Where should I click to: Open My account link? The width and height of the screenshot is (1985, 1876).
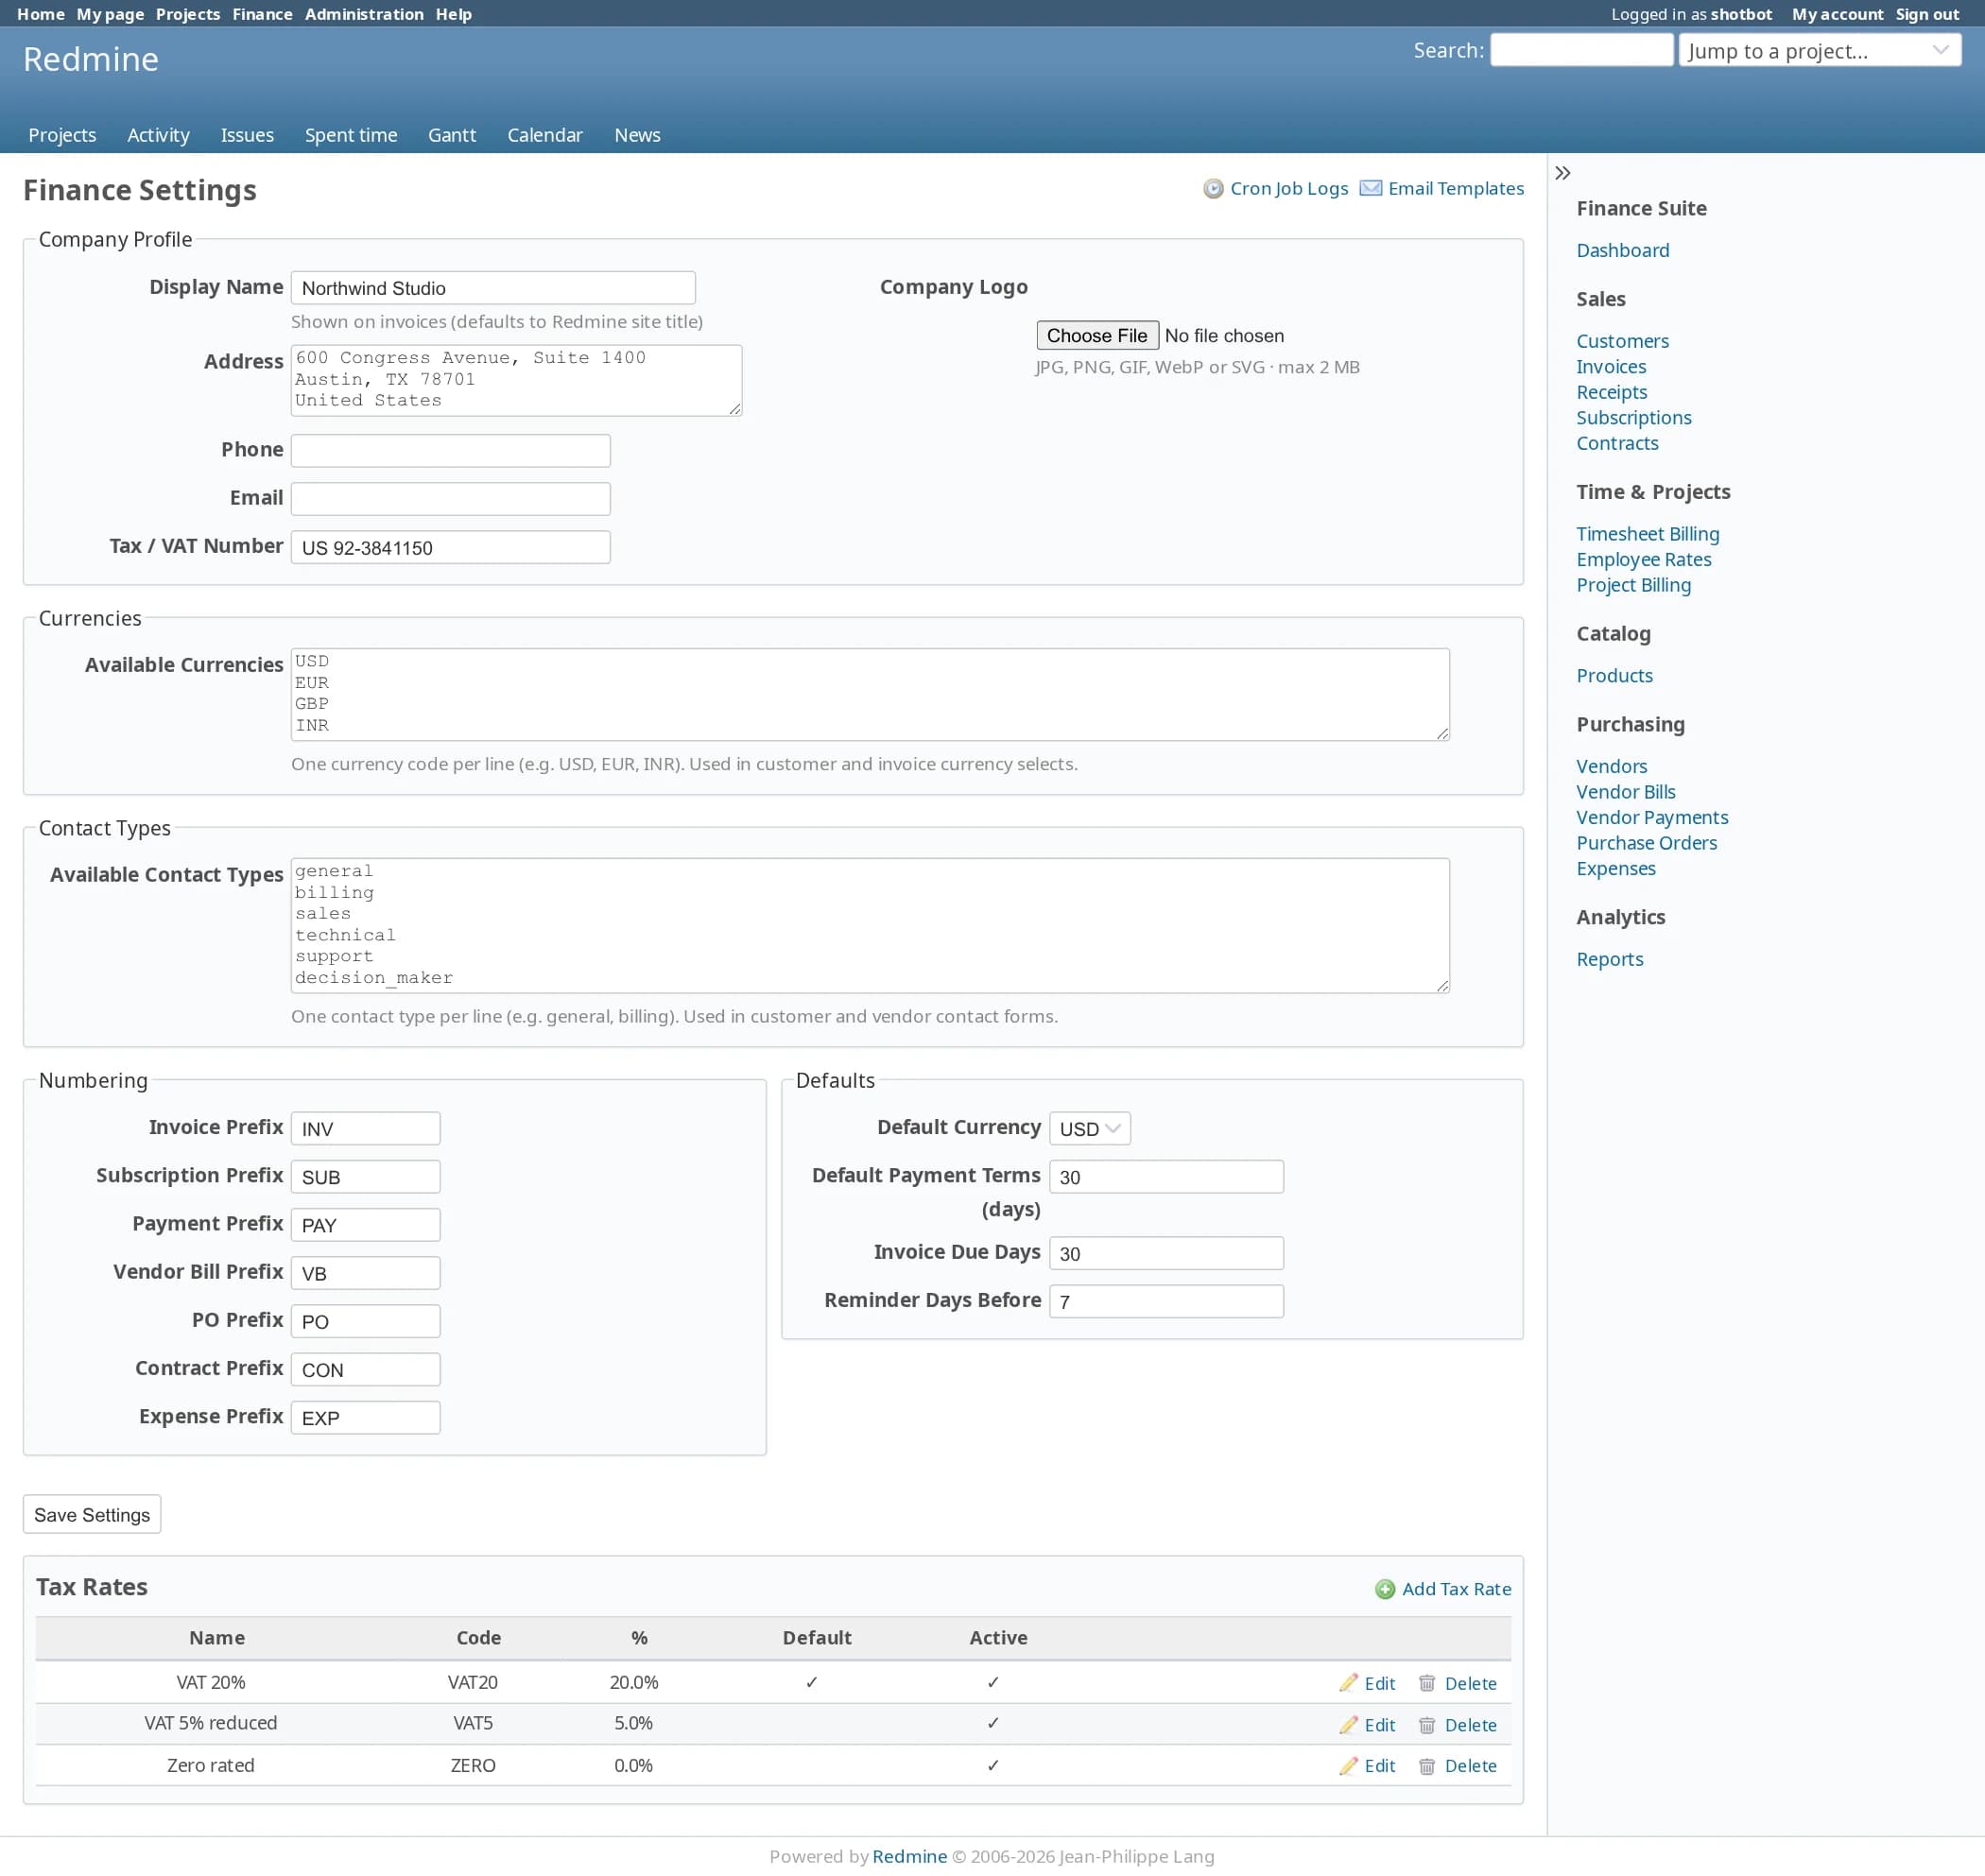click(x=1837, y=14)
